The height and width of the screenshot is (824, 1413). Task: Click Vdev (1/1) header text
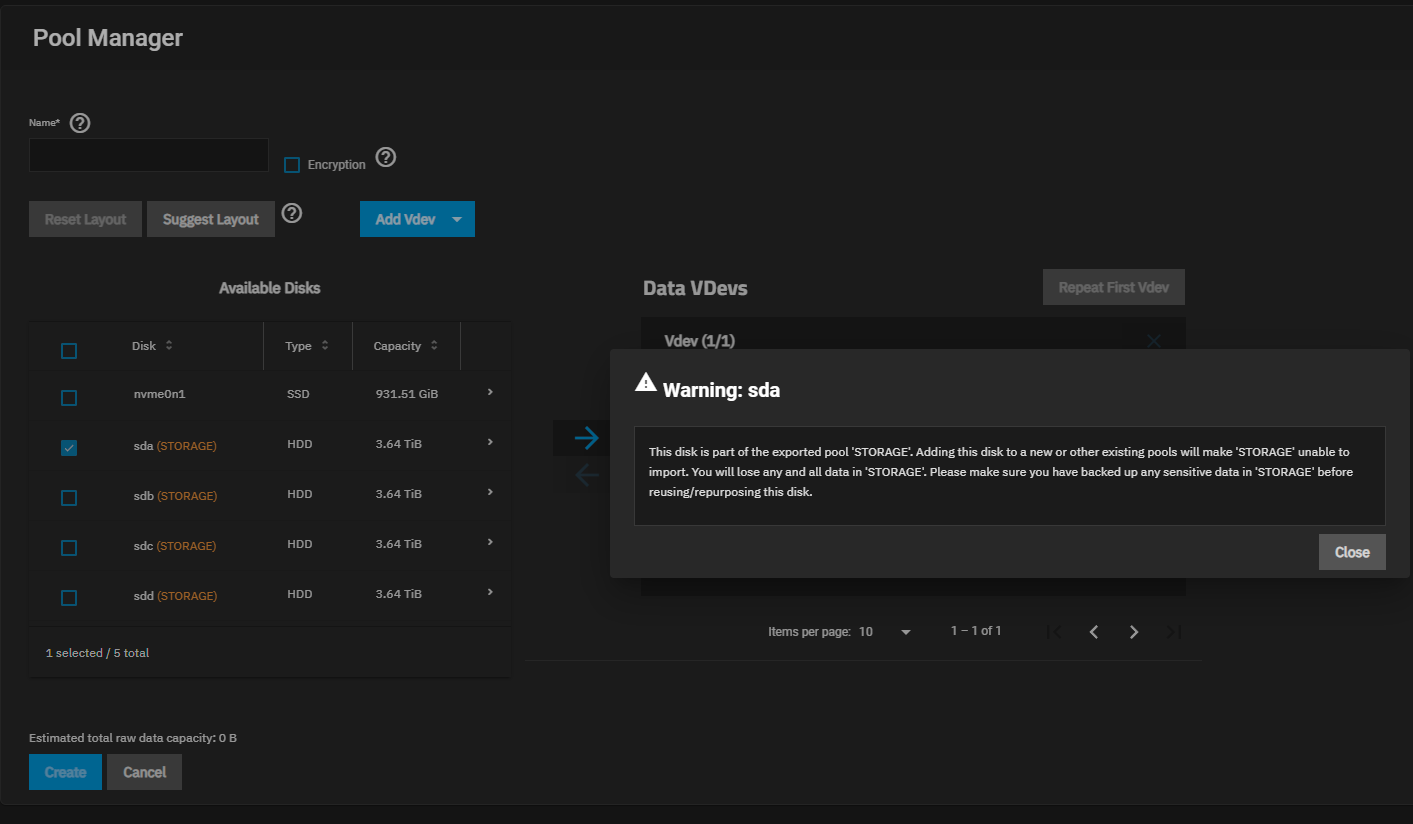point(700,341)
